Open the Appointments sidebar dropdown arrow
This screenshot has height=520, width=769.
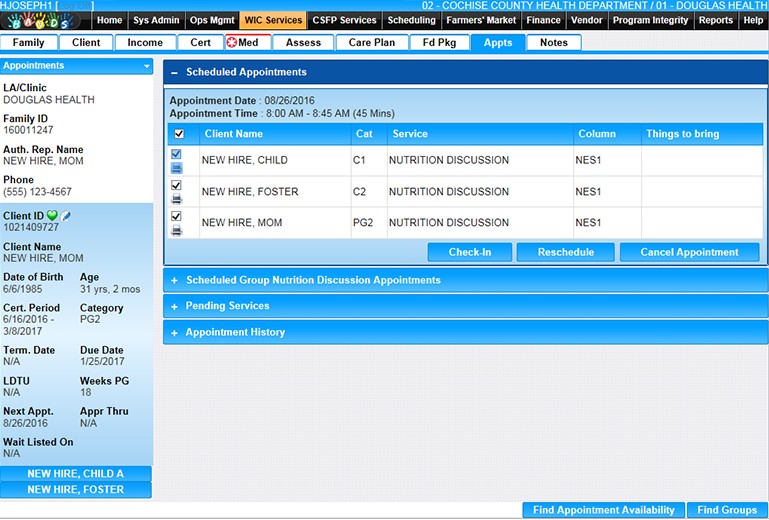(x=147, y=66)
